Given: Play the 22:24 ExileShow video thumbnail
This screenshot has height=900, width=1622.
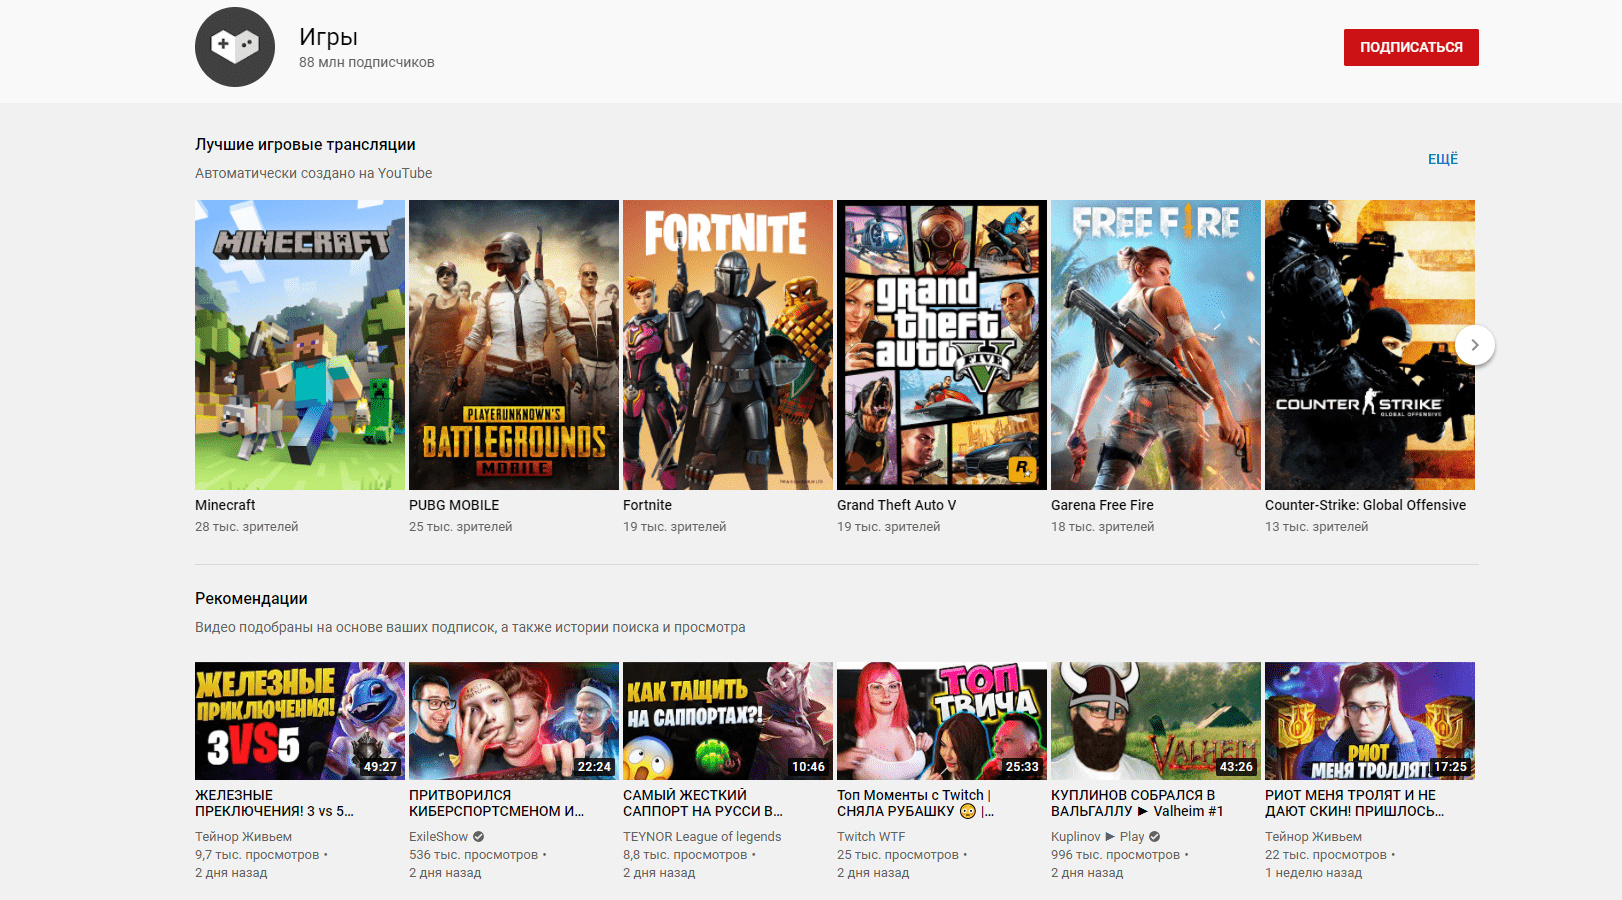Looking at the screenshot, I should pyautogui.click(x=514, y=720).
